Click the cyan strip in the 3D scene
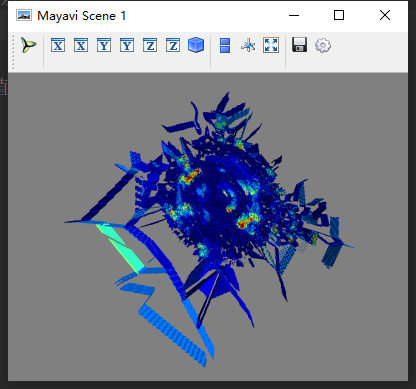This screenshot has height=389, width=416. [120, 247]
